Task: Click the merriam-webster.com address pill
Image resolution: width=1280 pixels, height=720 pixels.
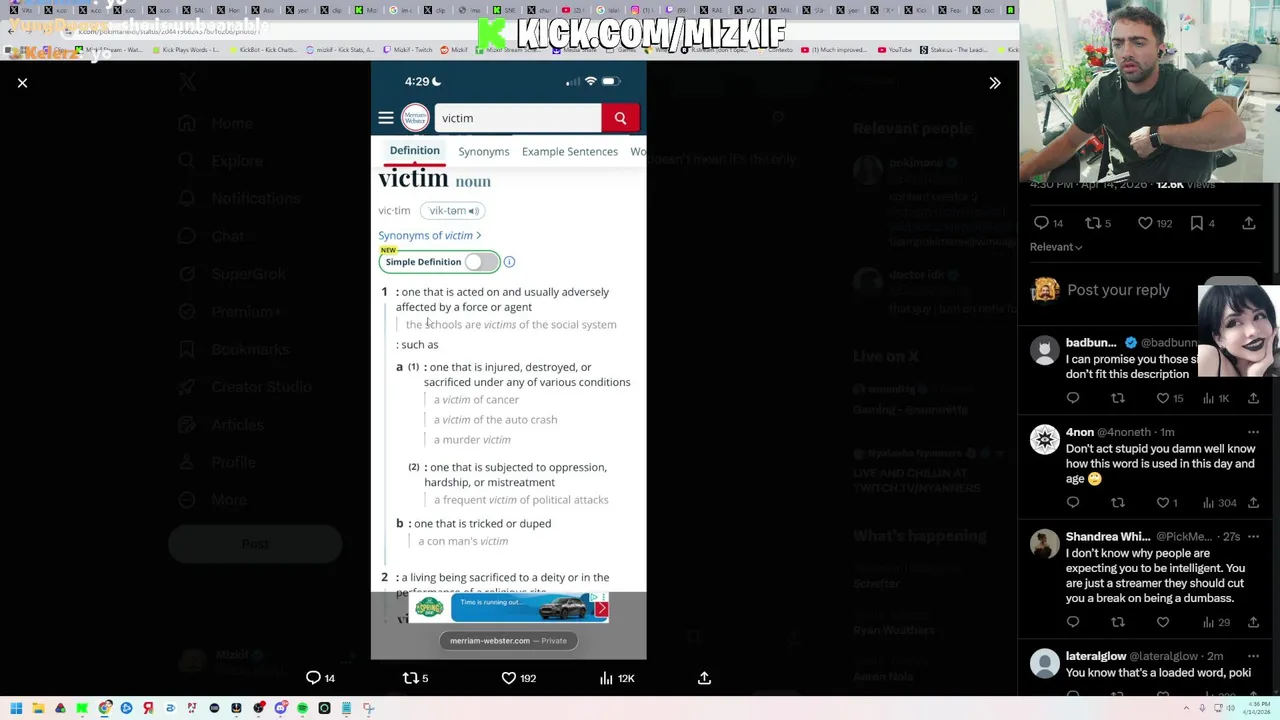Action: [508, 641]
